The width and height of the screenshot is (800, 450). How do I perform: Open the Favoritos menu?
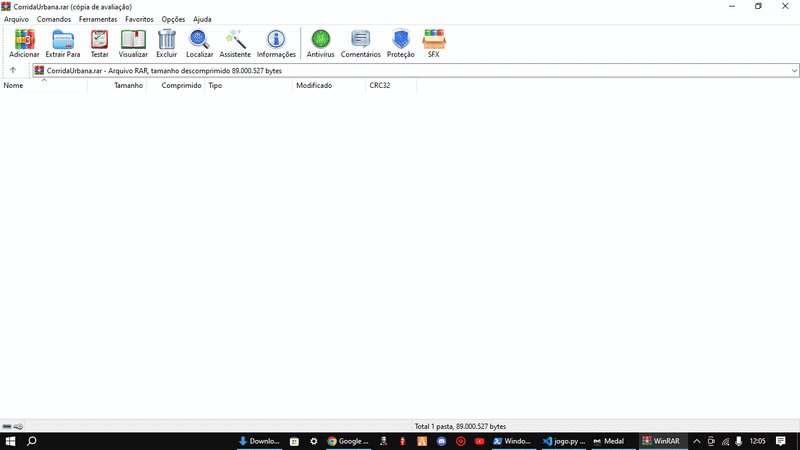pyautogui.click(x=139, y=19)
